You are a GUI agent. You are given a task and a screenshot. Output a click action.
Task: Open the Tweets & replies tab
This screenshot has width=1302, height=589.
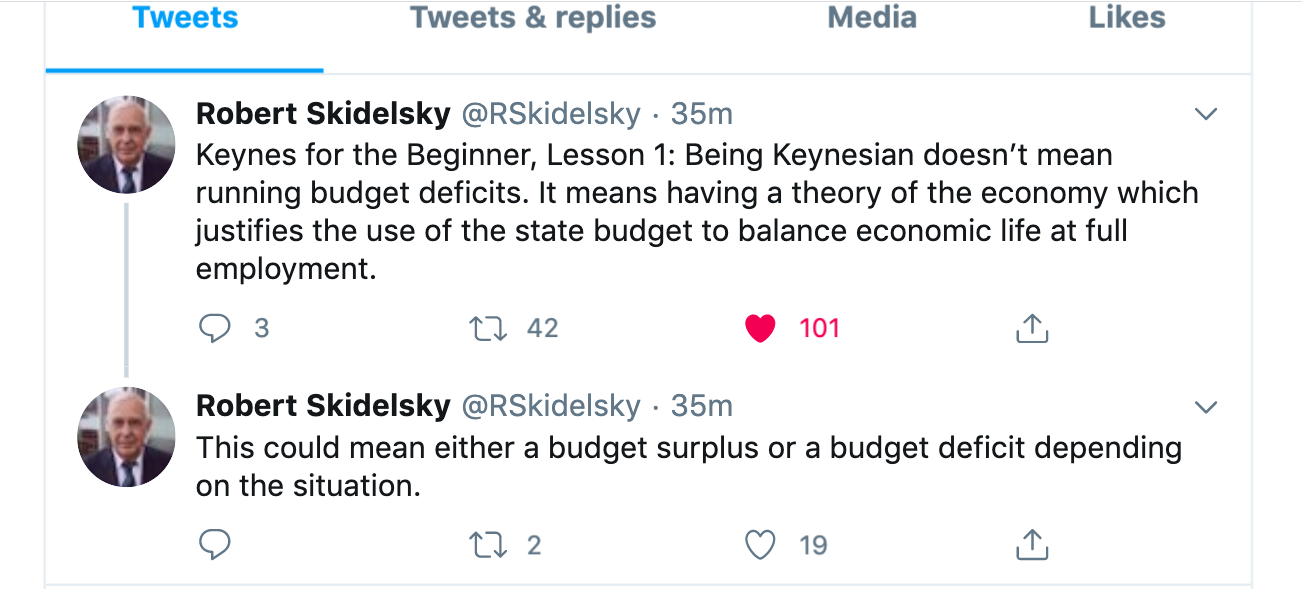(533, 18)
